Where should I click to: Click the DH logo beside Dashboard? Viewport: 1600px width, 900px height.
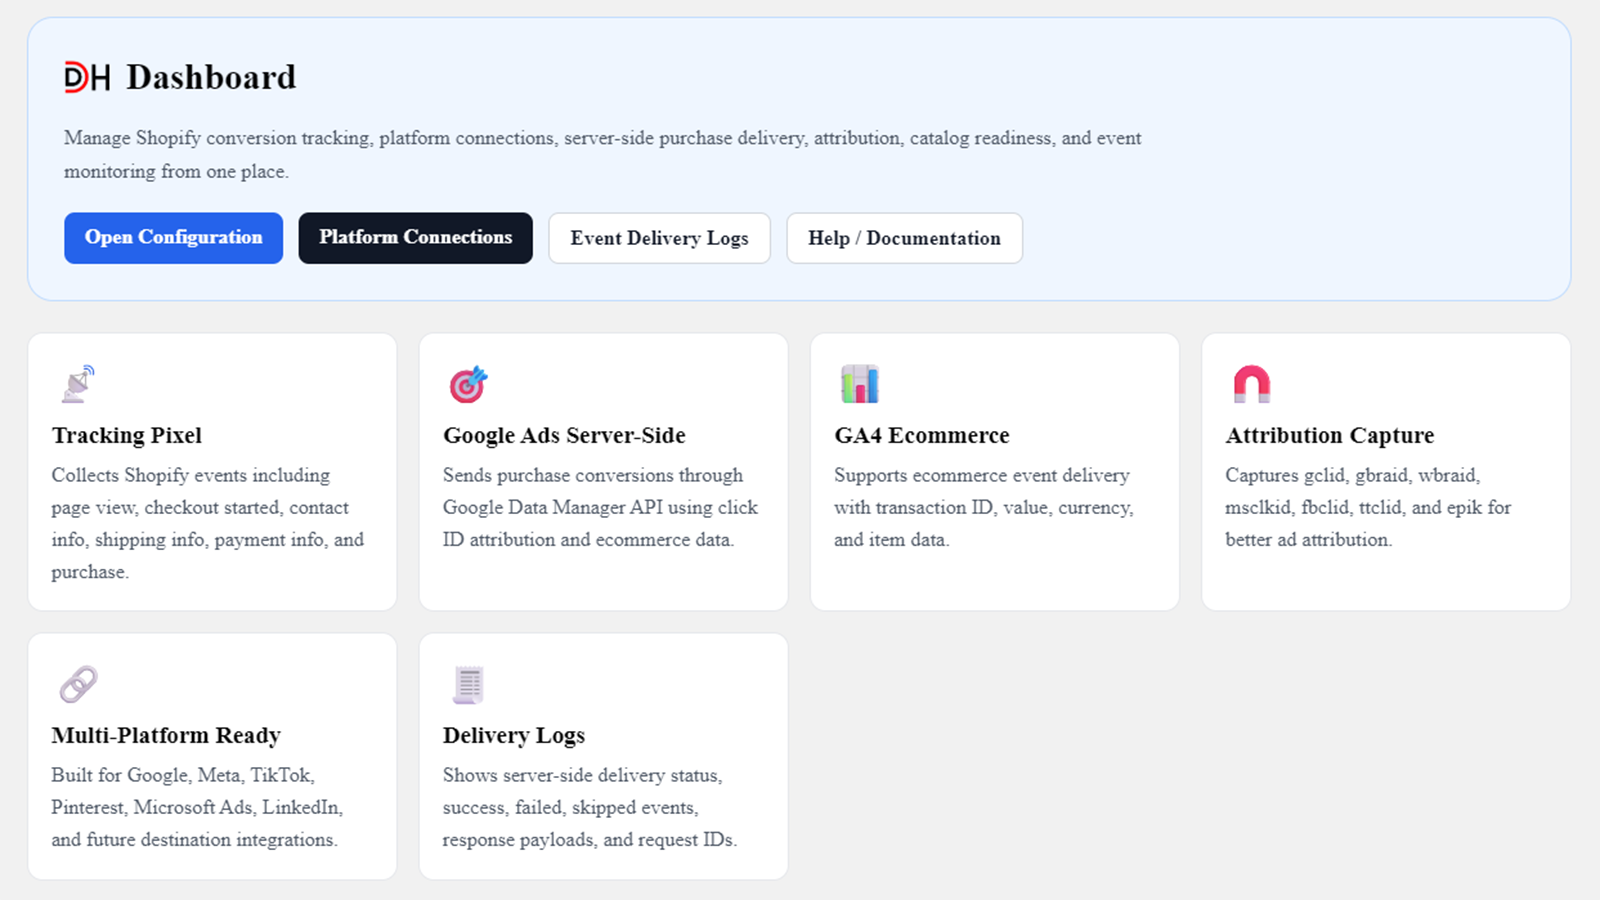pyautogui.click(x=87, y=77)
